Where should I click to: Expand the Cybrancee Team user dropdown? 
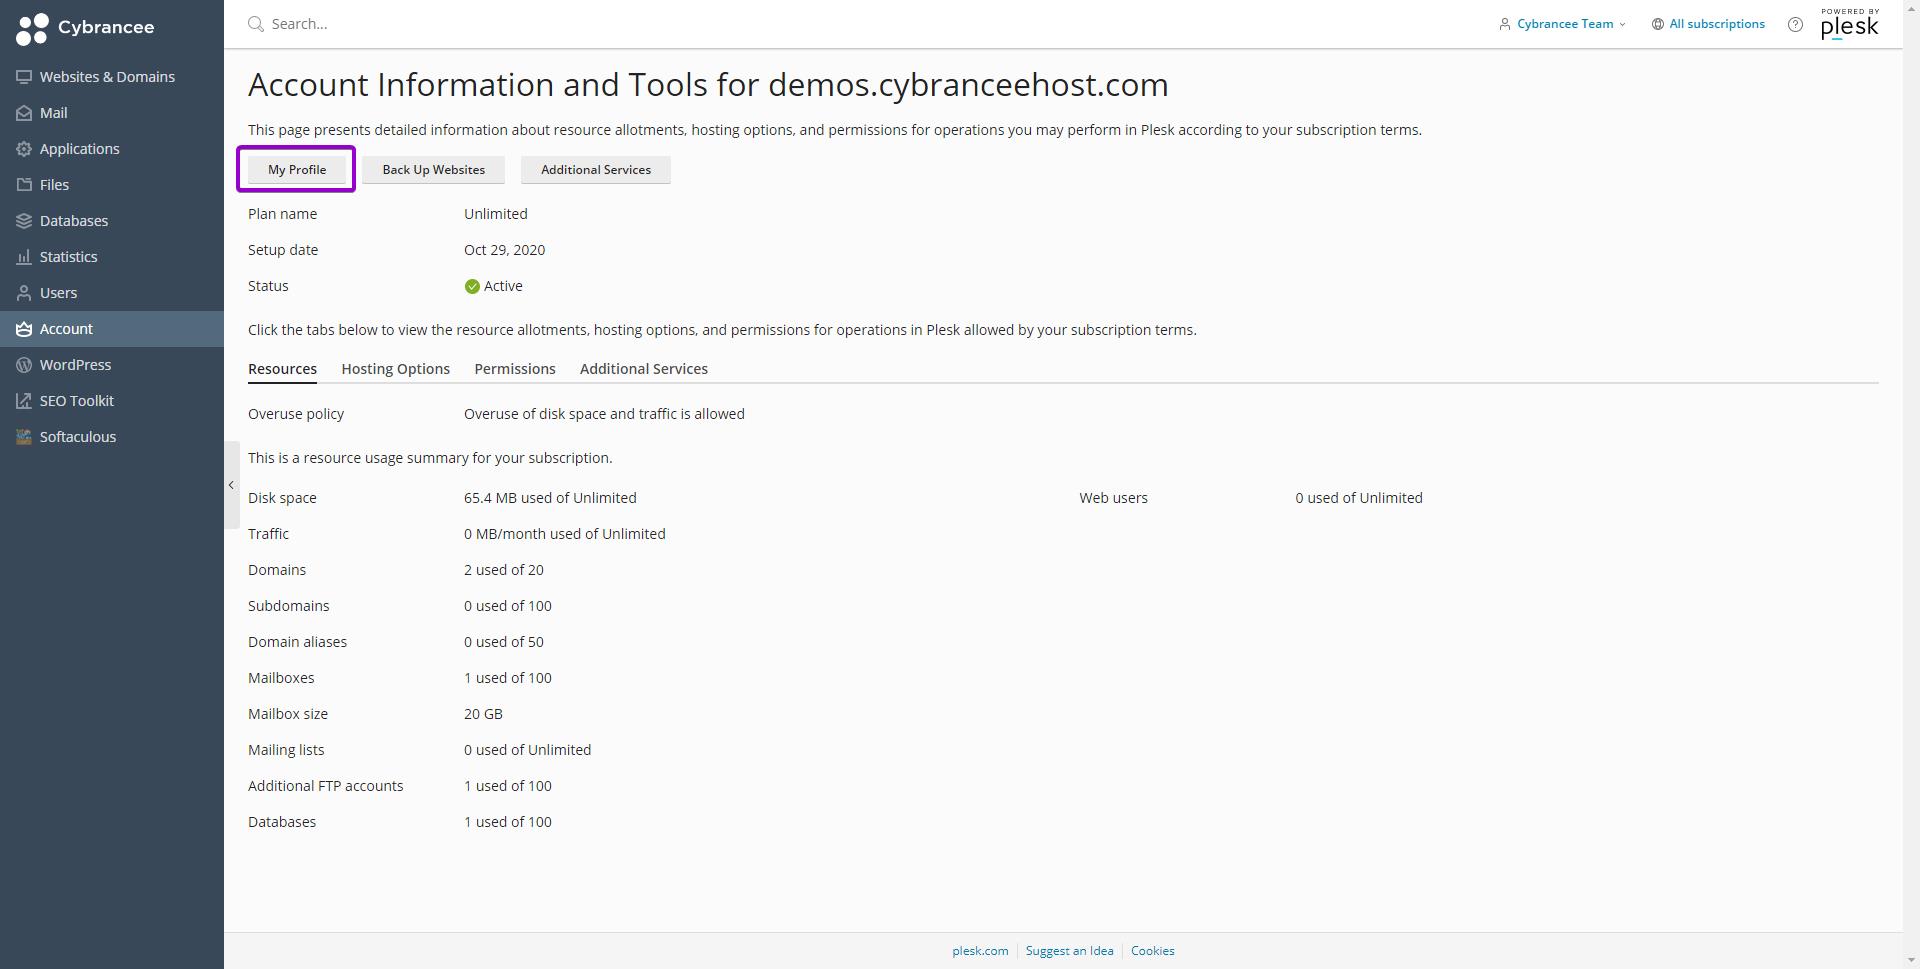pyautogui.click(x=1562, y=24)
